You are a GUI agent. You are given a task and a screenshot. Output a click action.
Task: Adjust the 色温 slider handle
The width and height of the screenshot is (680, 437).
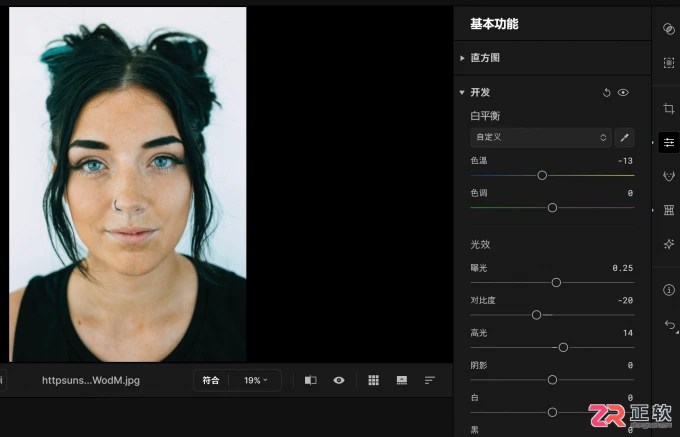click(542, 175)
